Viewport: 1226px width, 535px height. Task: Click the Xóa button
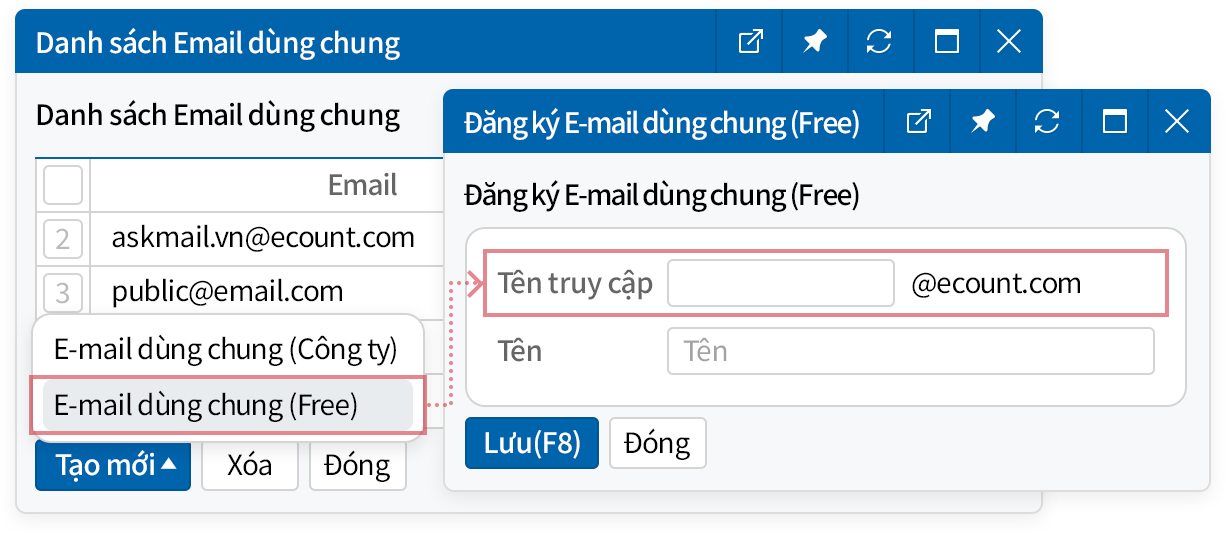click(250, 465)
